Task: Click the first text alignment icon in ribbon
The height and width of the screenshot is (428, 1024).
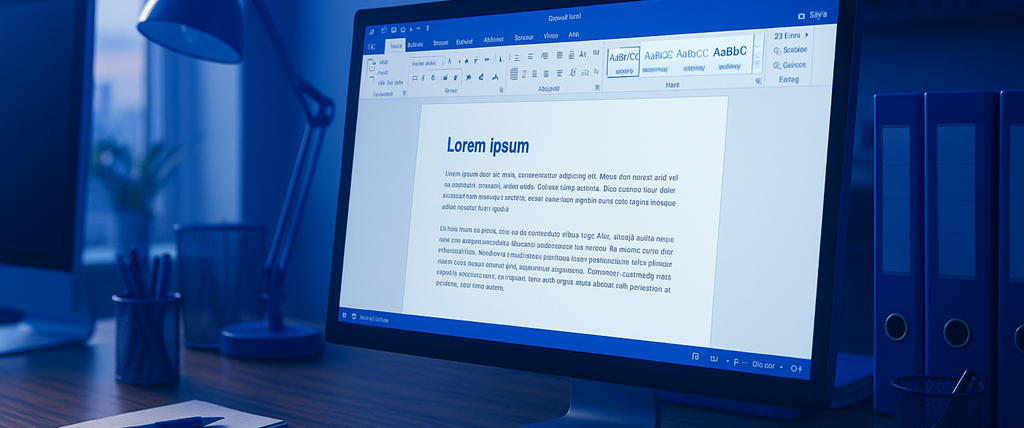Action: [515, 72]
